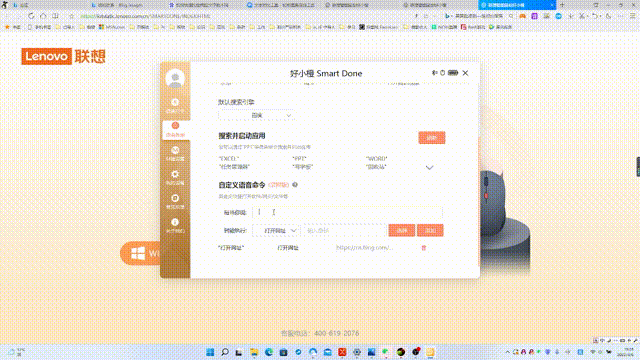Click the Windows download button behind dialog
Image resolution: width=640 pixels, height=360 pixels.
[x=141, y=253]
